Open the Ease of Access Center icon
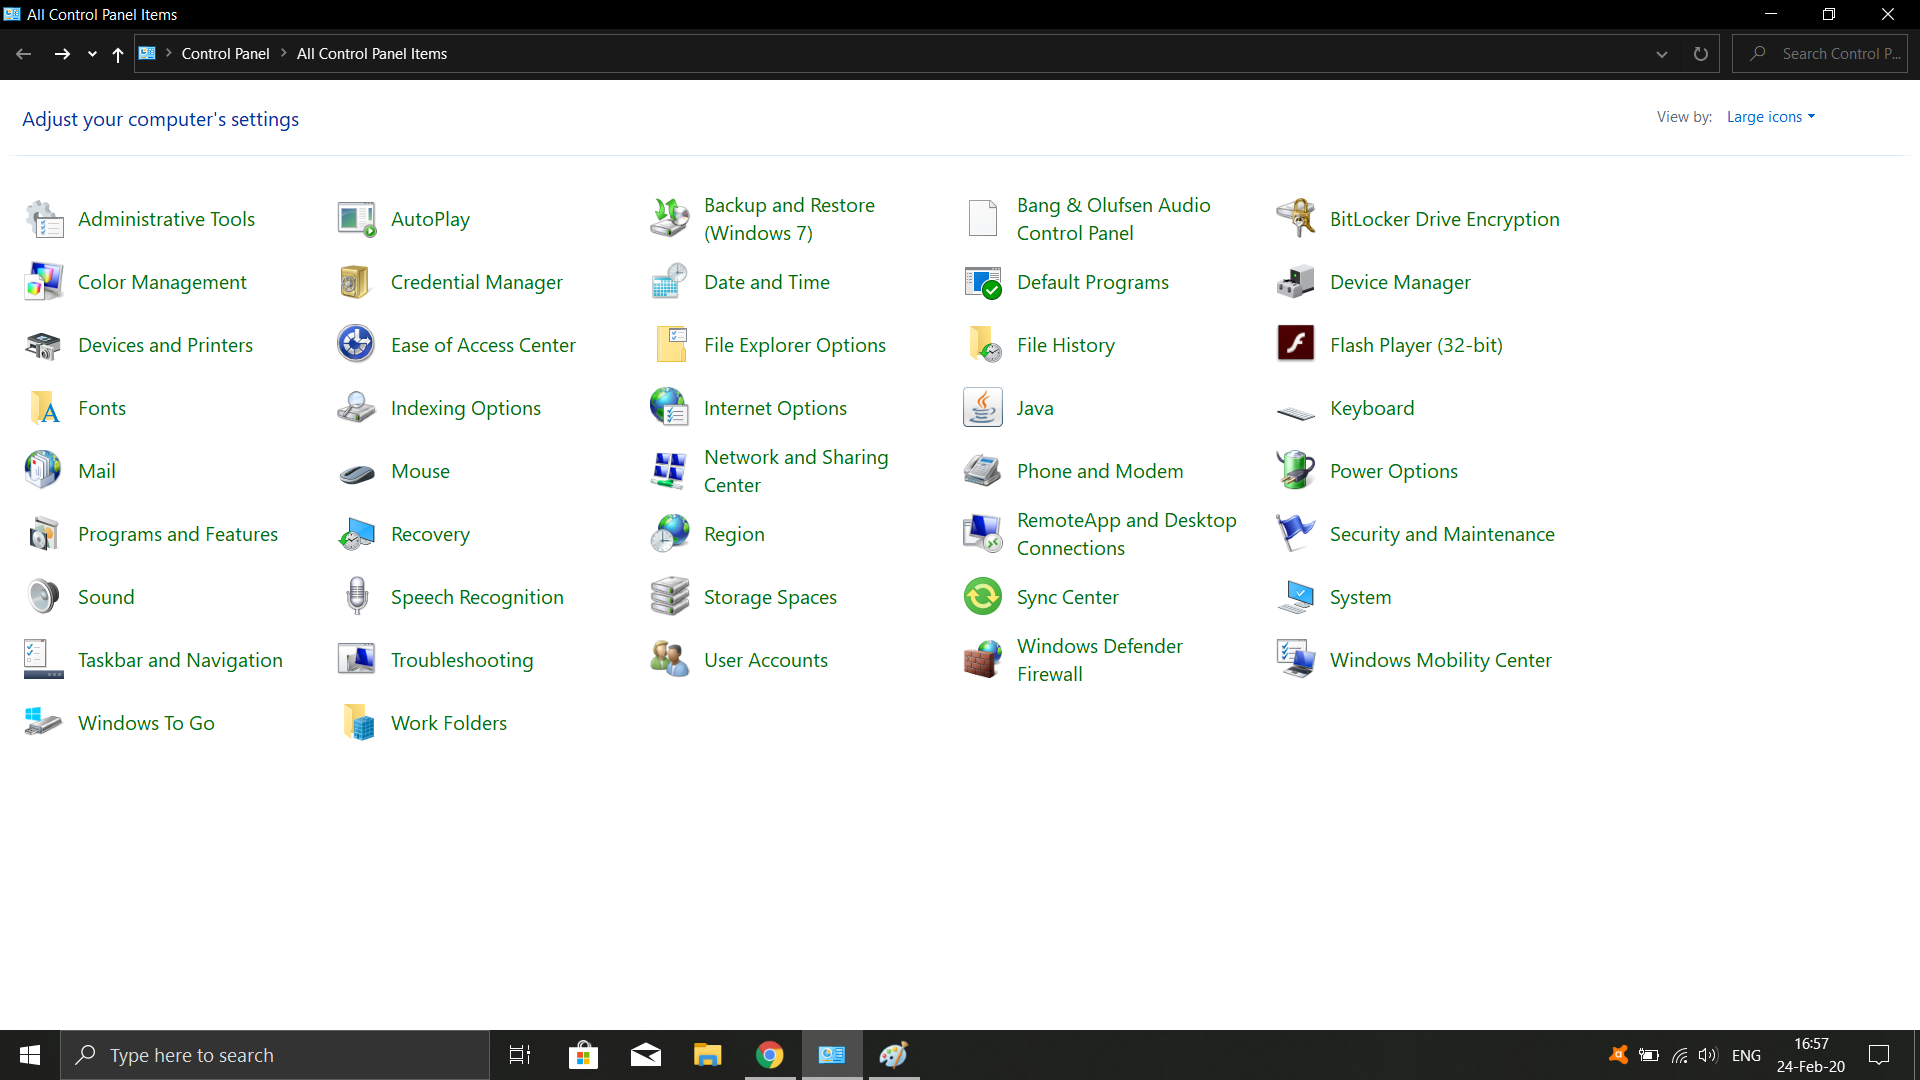This screenshot has height=1080, width=1920. point(357,345)
